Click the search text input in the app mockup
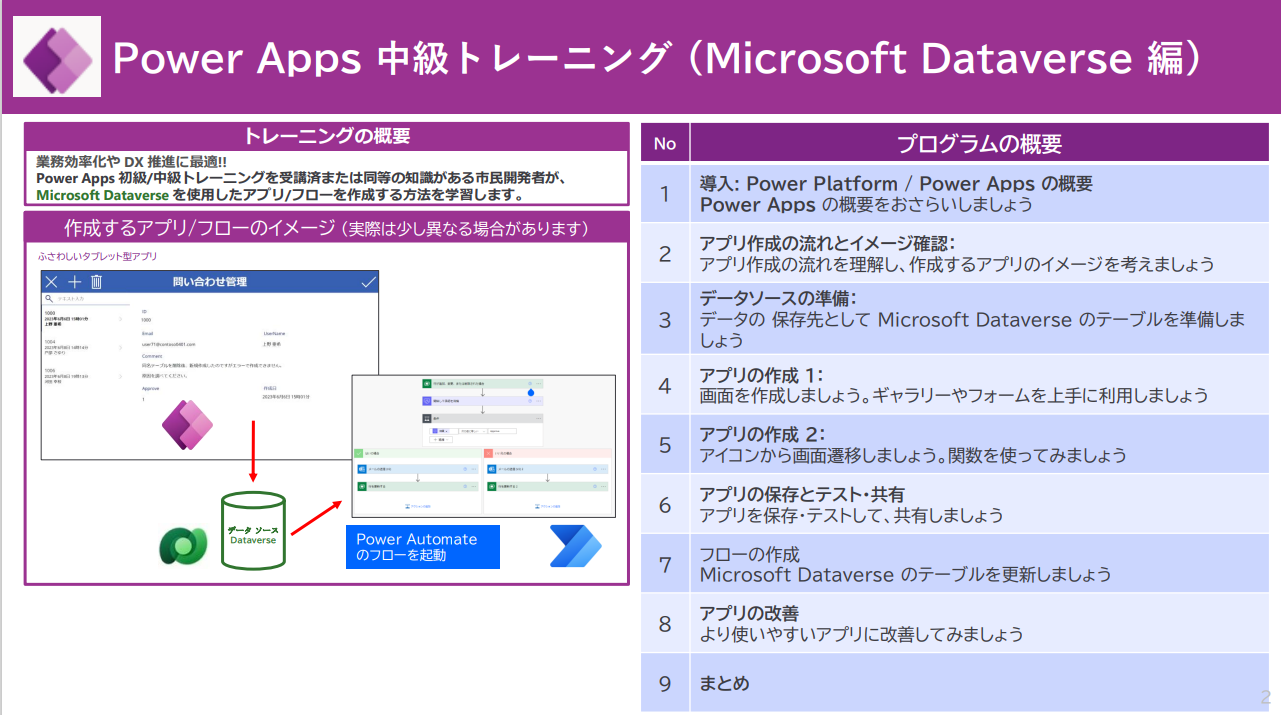Viewport: 1281px width, 715px height. [91, 298]
